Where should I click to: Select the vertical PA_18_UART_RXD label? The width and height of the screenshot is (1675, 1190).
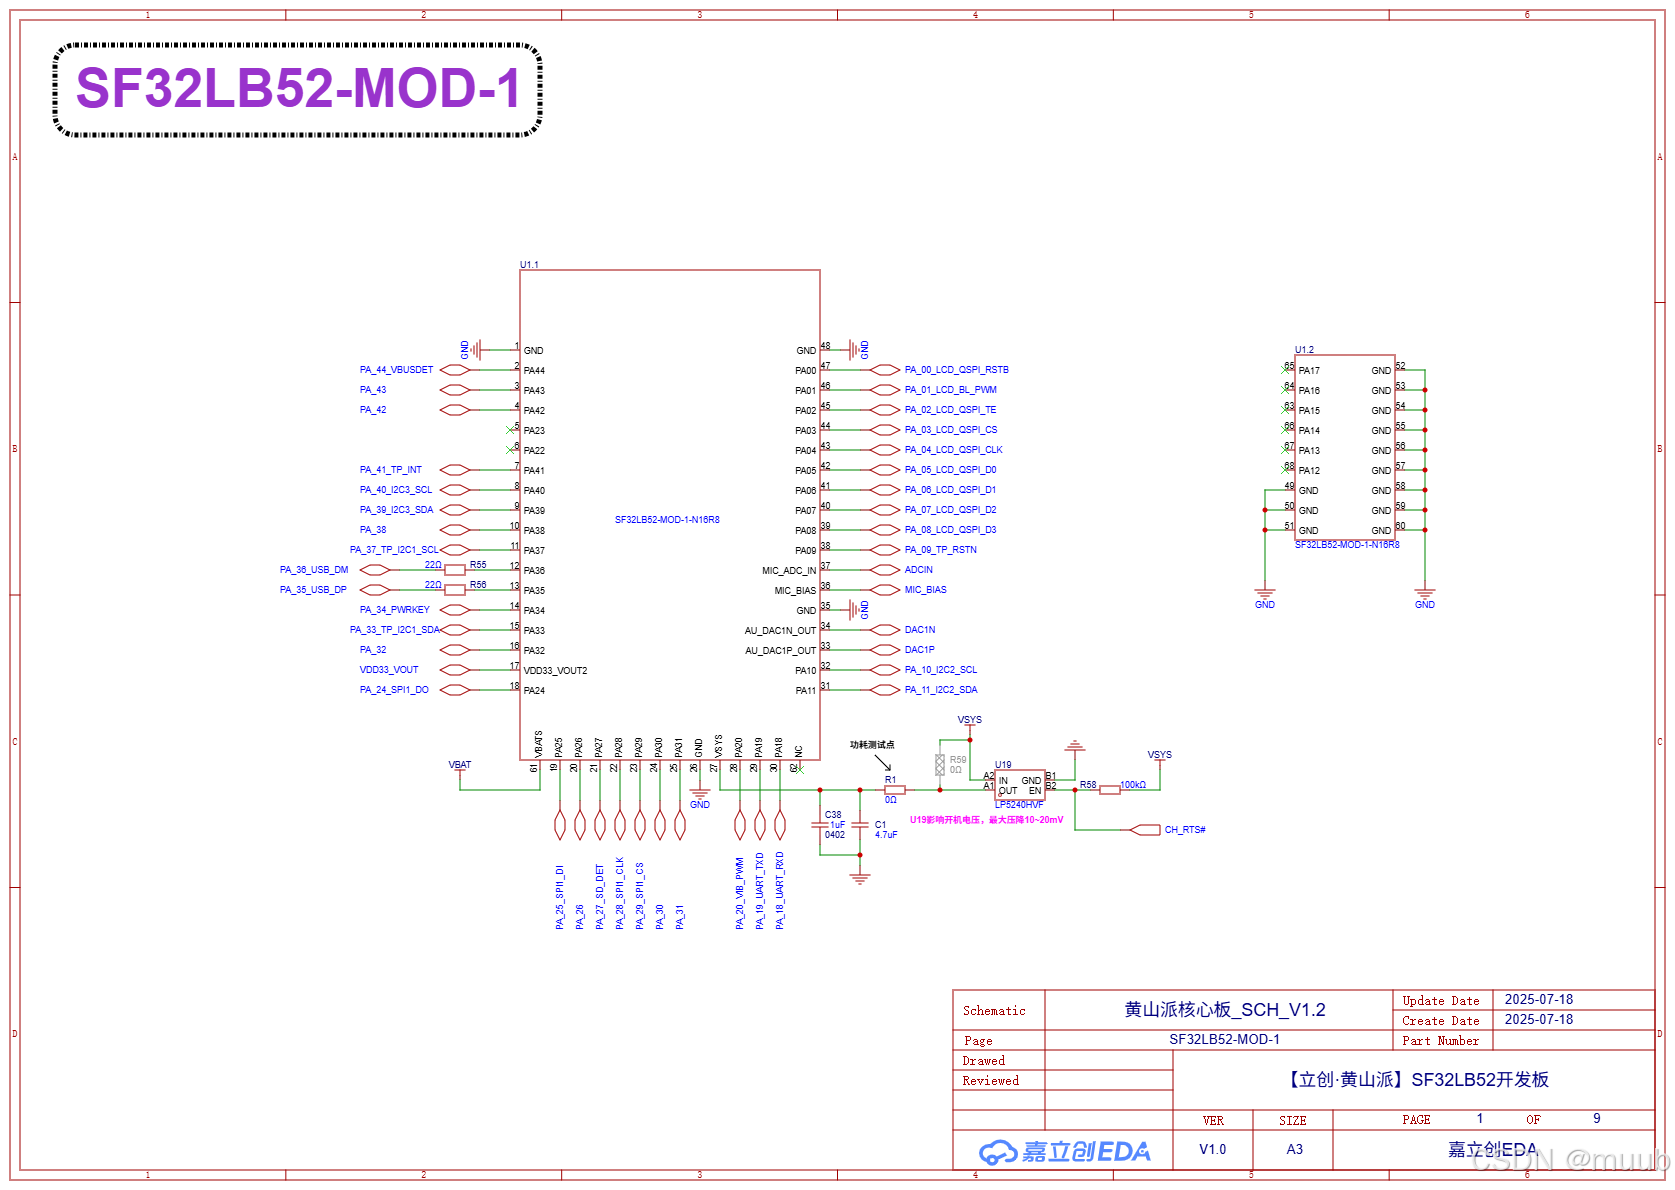[x=780, y=891]
